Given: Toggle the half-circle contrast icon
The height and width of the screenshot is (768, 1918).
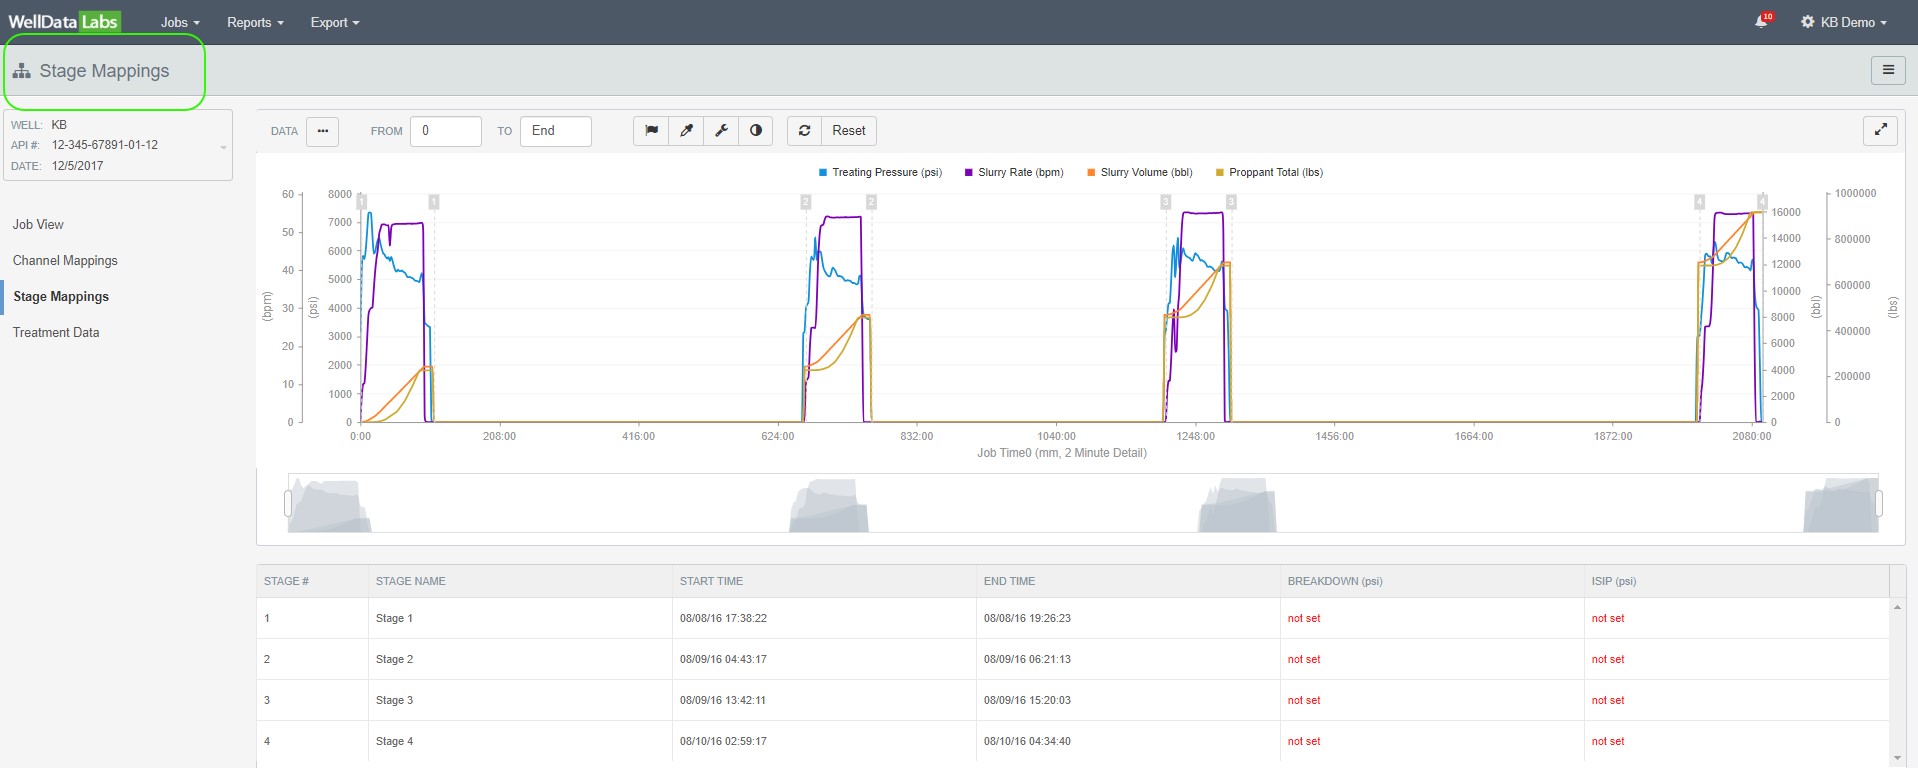Looking at the screenshot, I should point(756,131).
